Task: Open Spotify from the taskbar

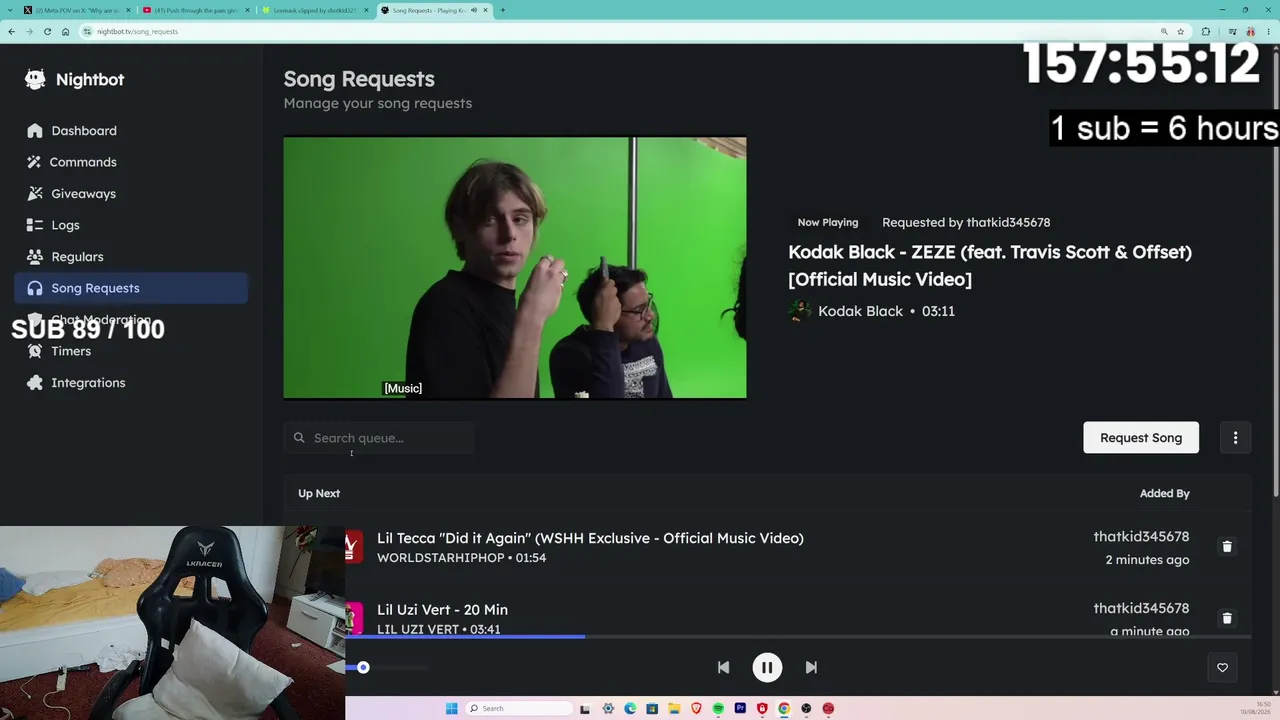Action: (x=718, y=708)
